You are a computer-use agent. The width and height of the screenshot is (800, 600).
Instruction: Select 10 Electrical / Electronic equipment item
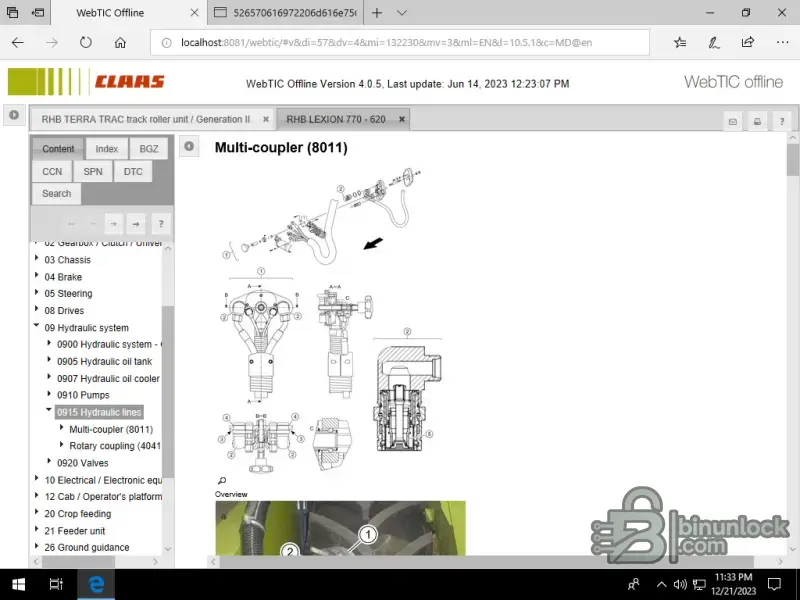tap(103, 480)
